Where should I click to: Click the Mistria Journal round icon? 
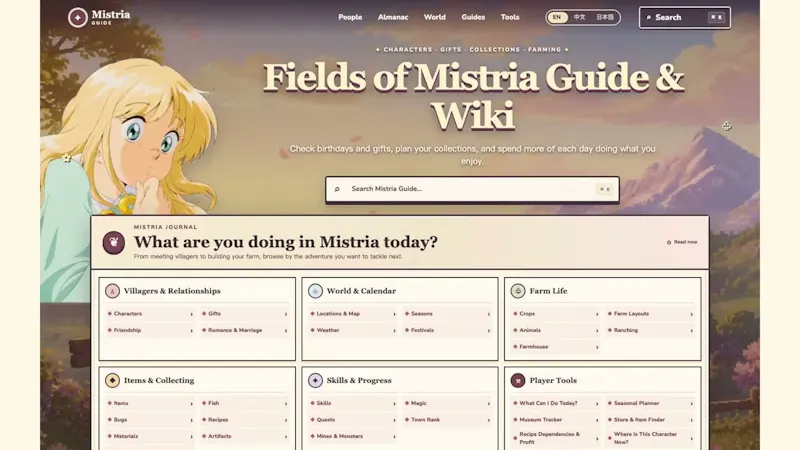click(x=114, y=243)
